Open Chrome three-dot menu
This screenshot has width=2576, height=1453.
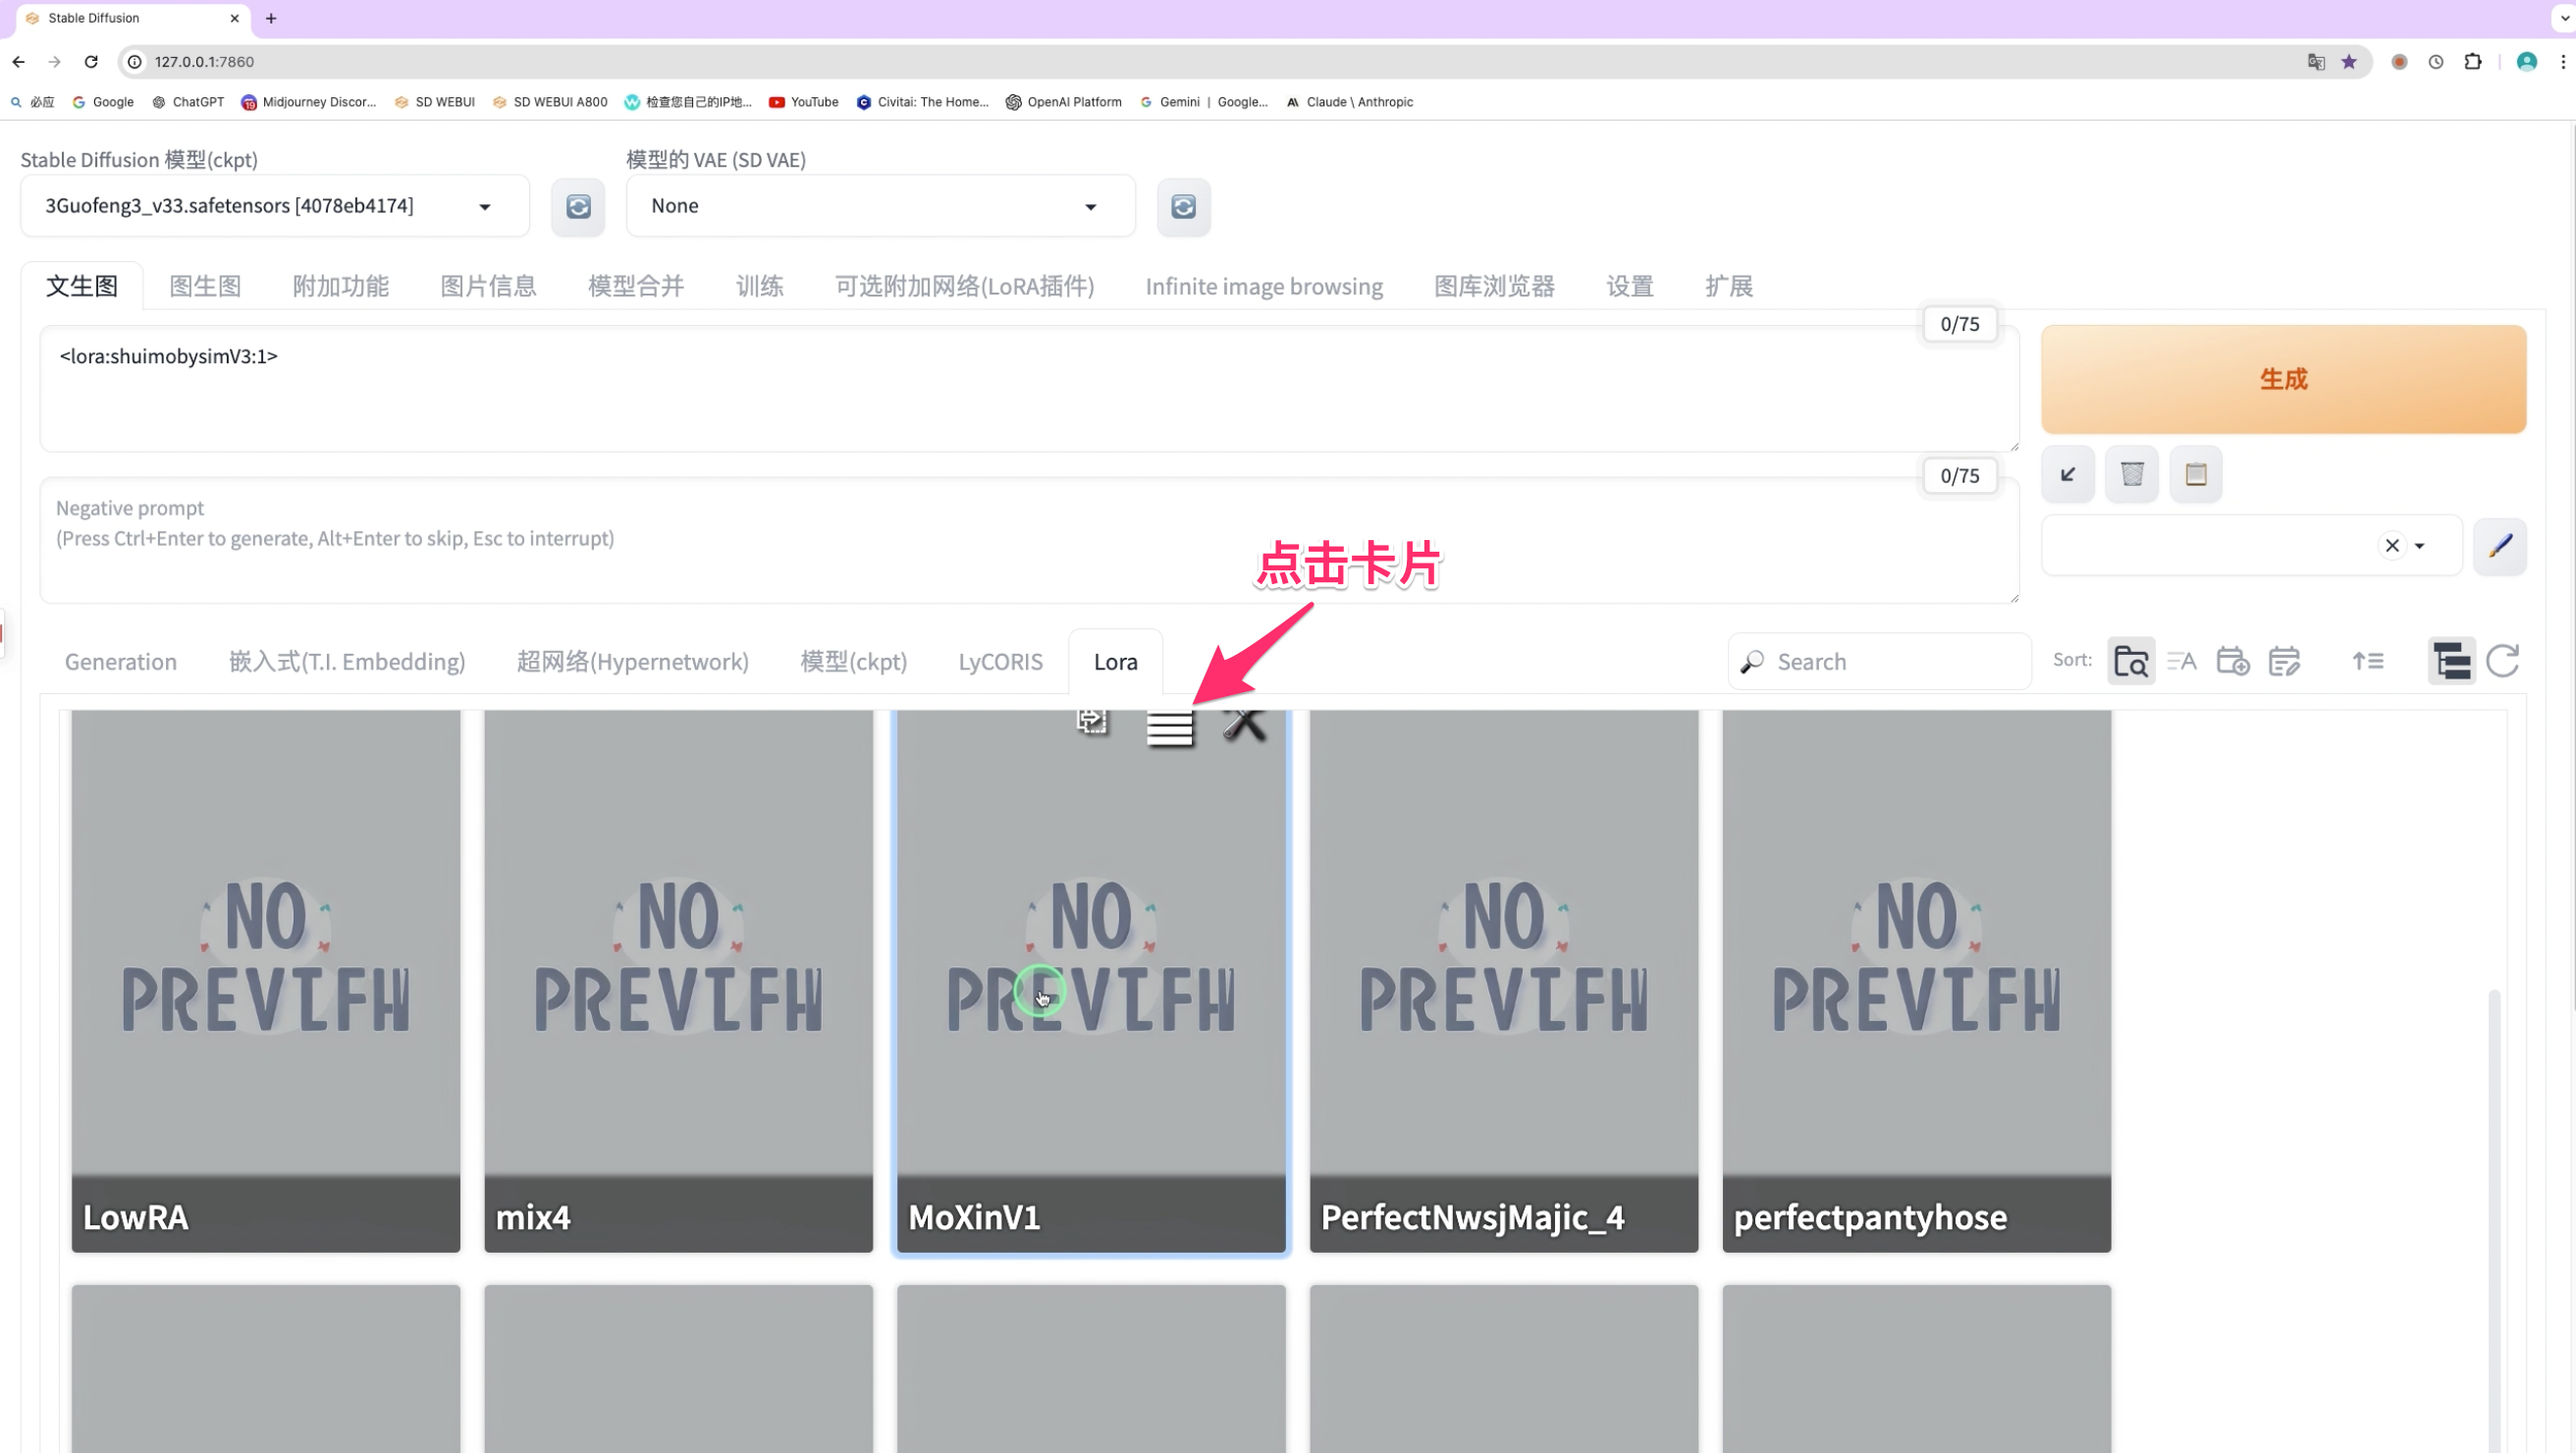click(2563, 62)
